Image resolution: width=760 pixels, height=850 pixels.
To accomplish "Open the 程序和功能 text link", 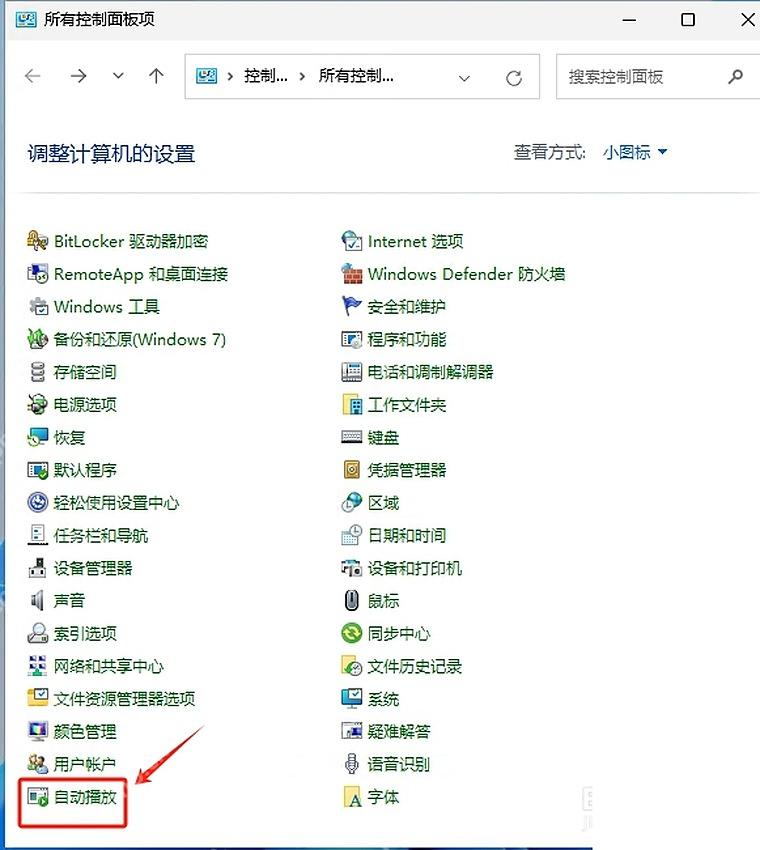I will pyautogui.click(x=407, y=339).
